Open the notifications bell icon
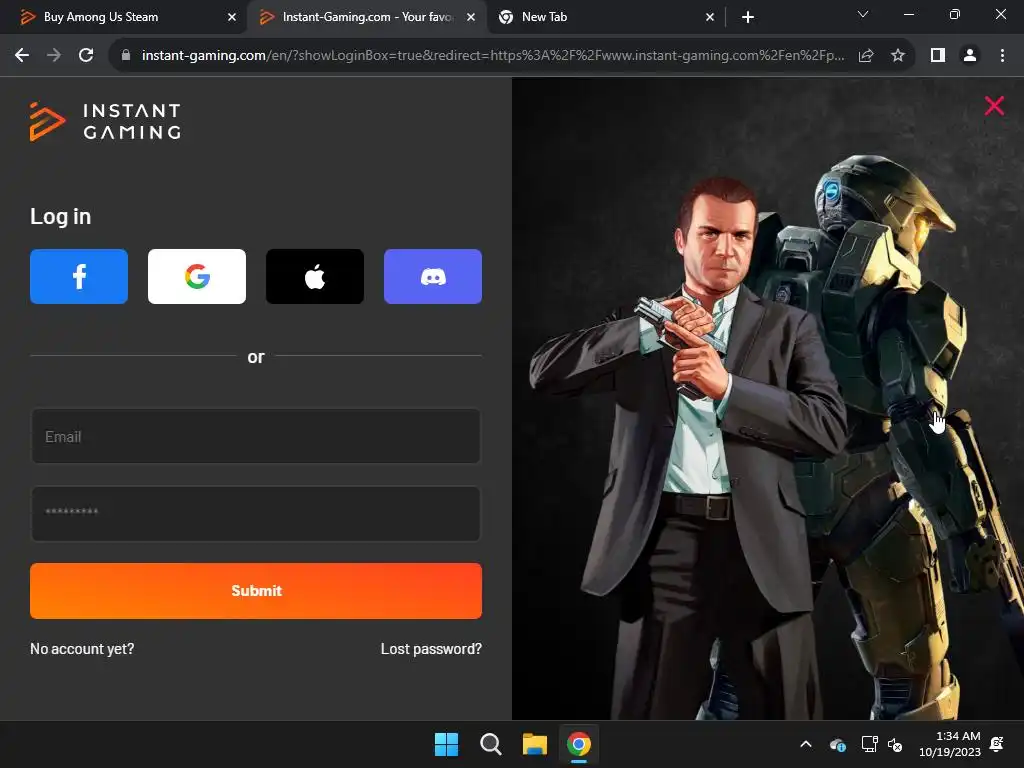 click(997, 744)
